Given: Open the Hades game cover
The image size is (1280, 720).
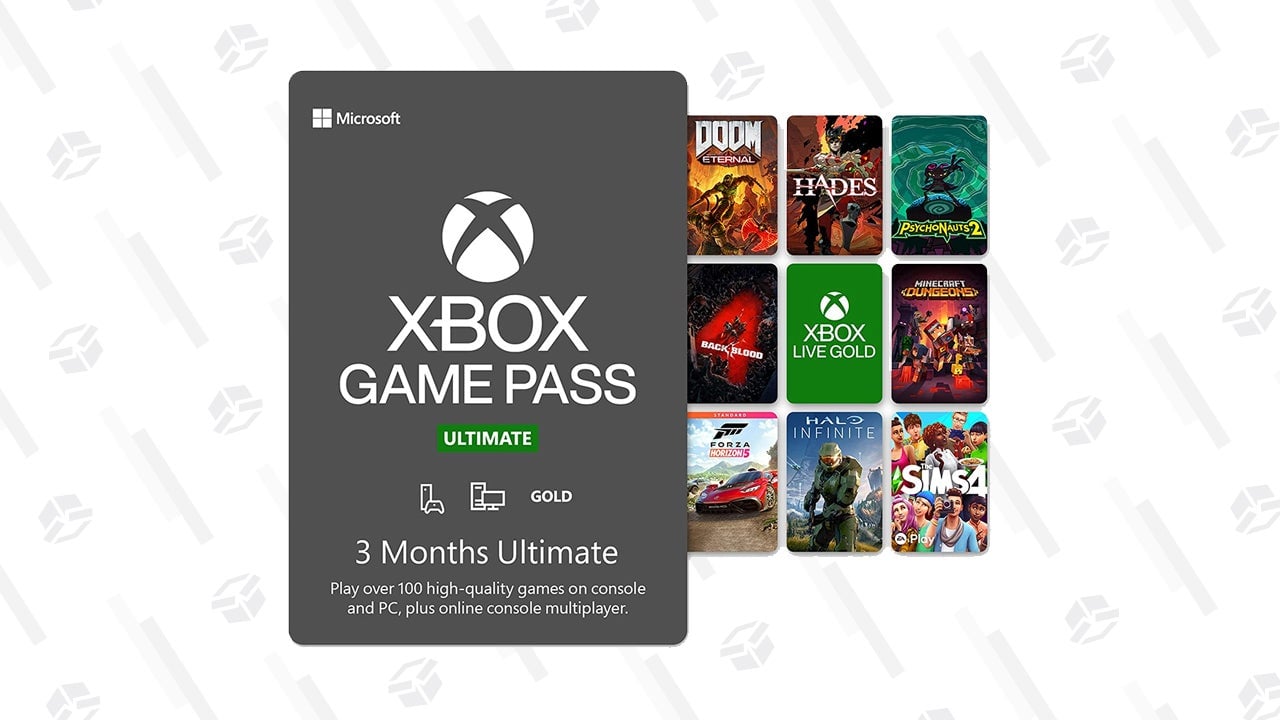Looking at the screenshot, I should point(835,185).
